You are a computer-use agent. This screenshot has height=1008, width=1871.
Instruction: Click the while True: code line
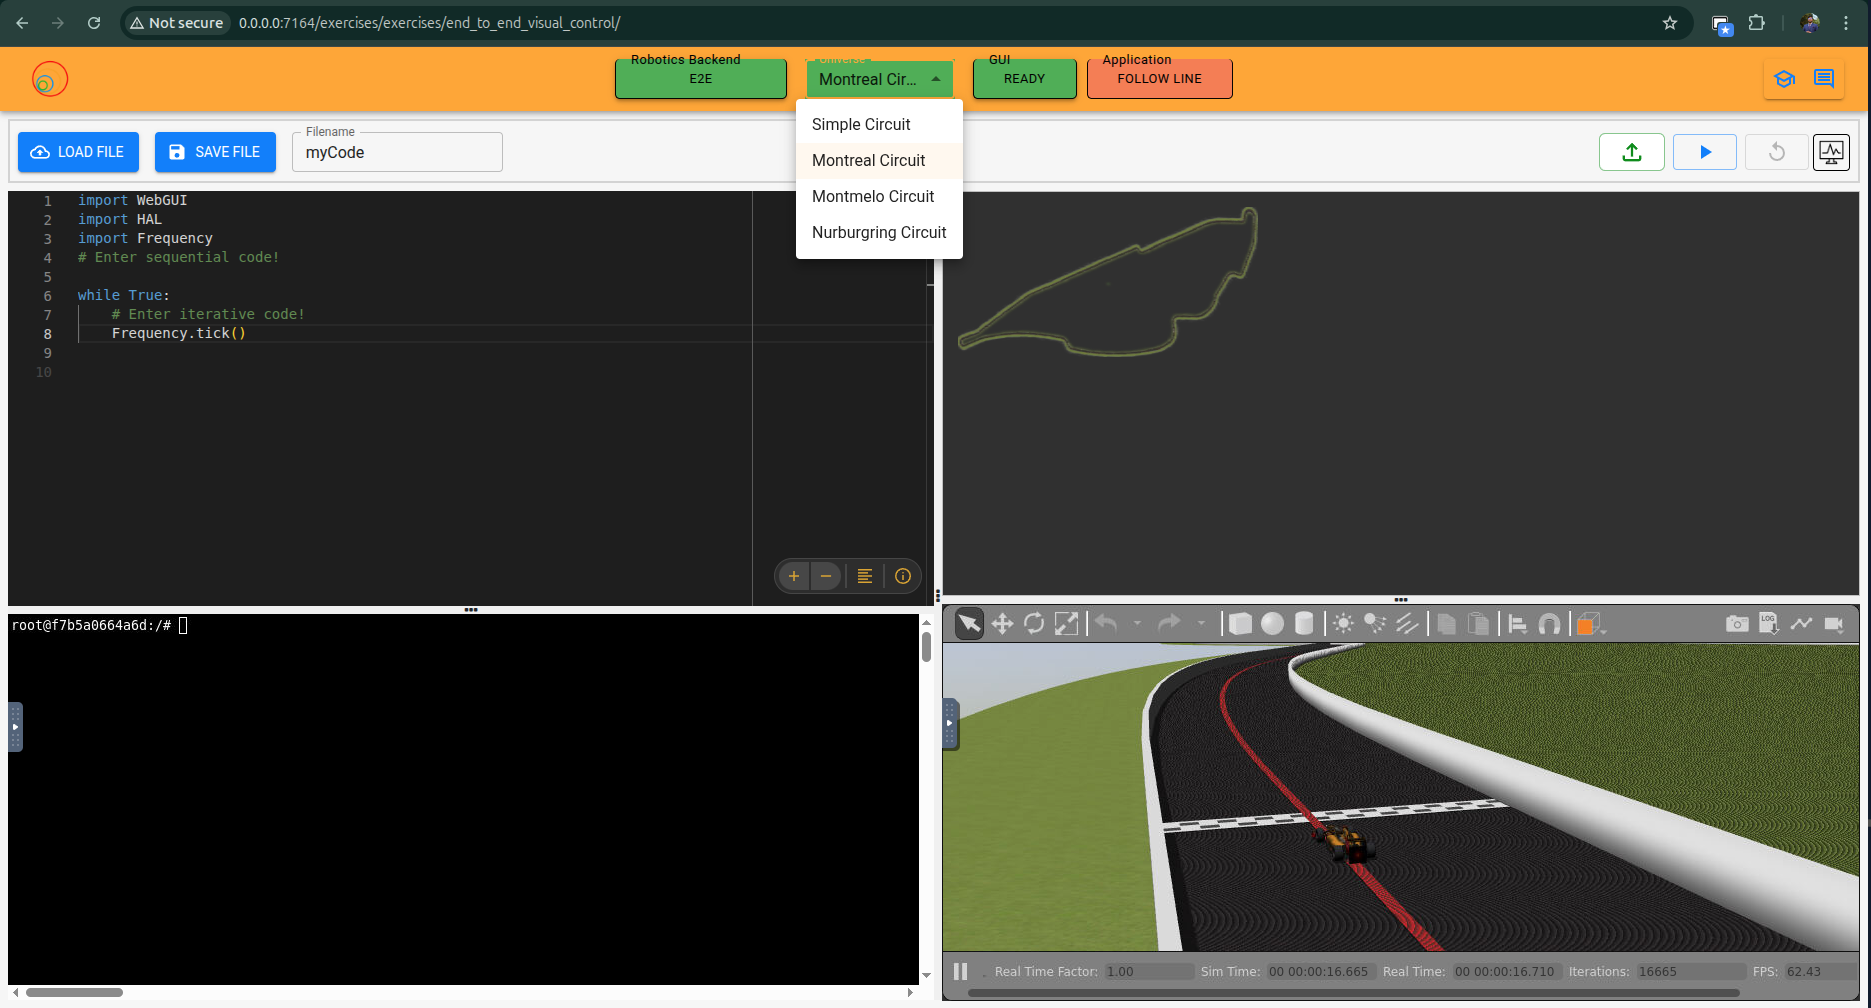click(124, 295)
